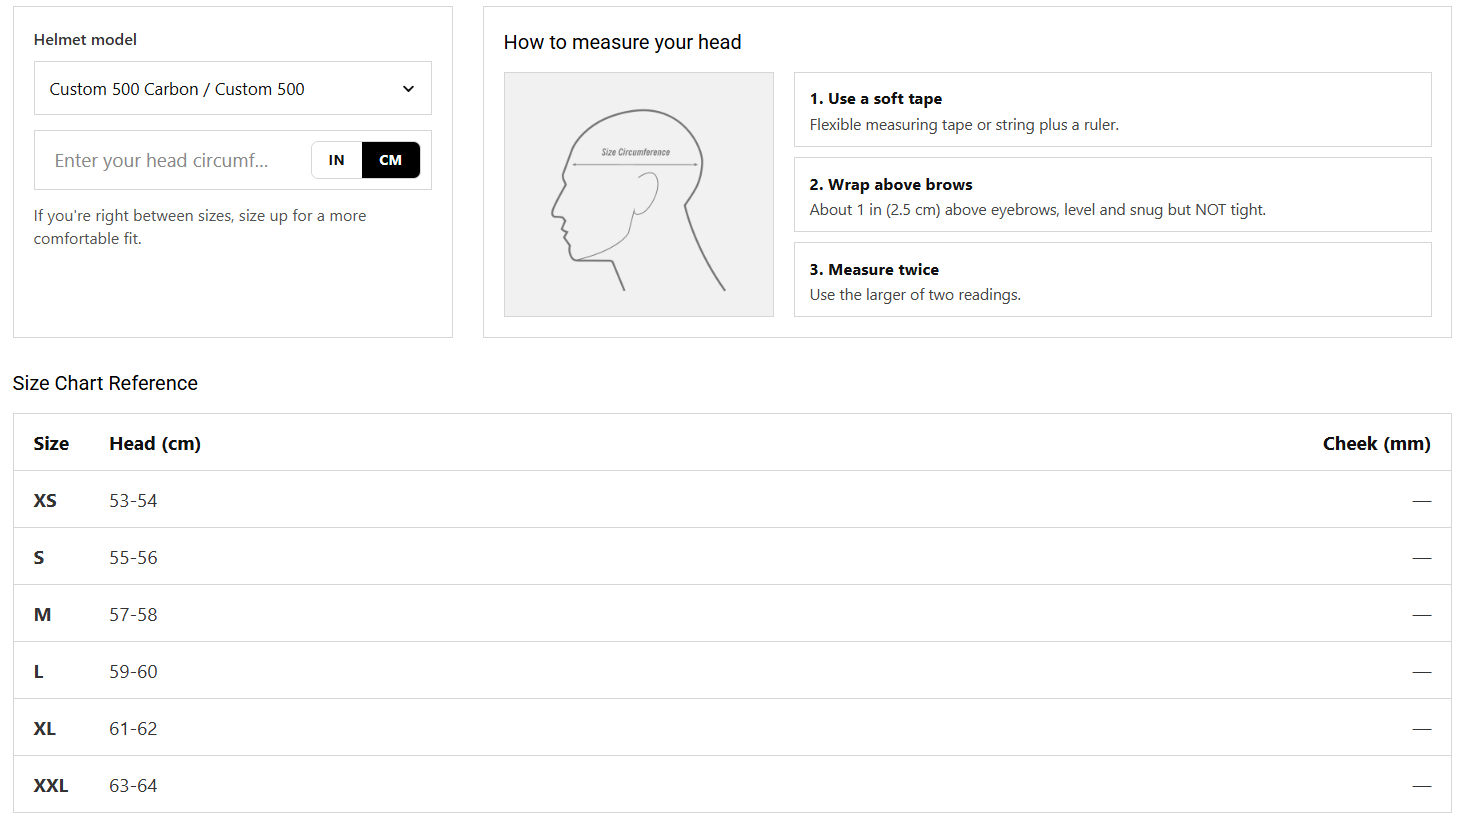
Task: Select the 'Use a soft tape' step card
Action: 1112,110
